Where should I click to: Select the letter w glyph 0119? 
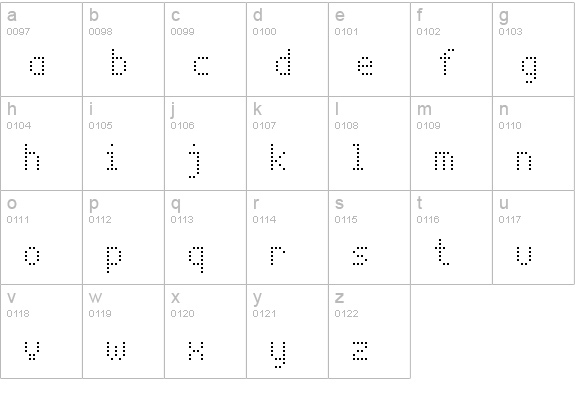[124, 331]
